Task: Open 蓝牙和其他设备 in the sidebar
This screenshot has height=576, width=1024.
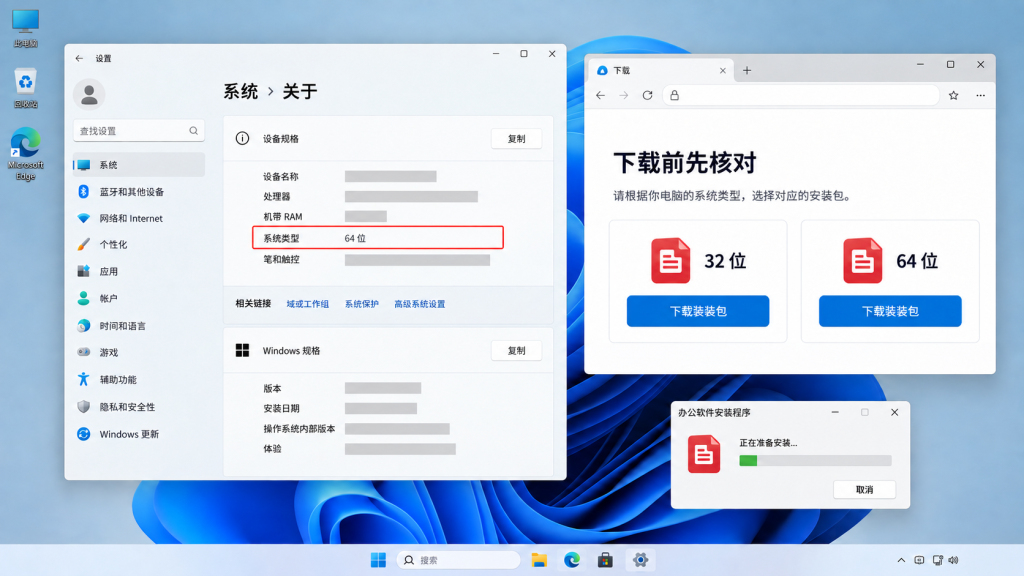Action: [138, 191]
